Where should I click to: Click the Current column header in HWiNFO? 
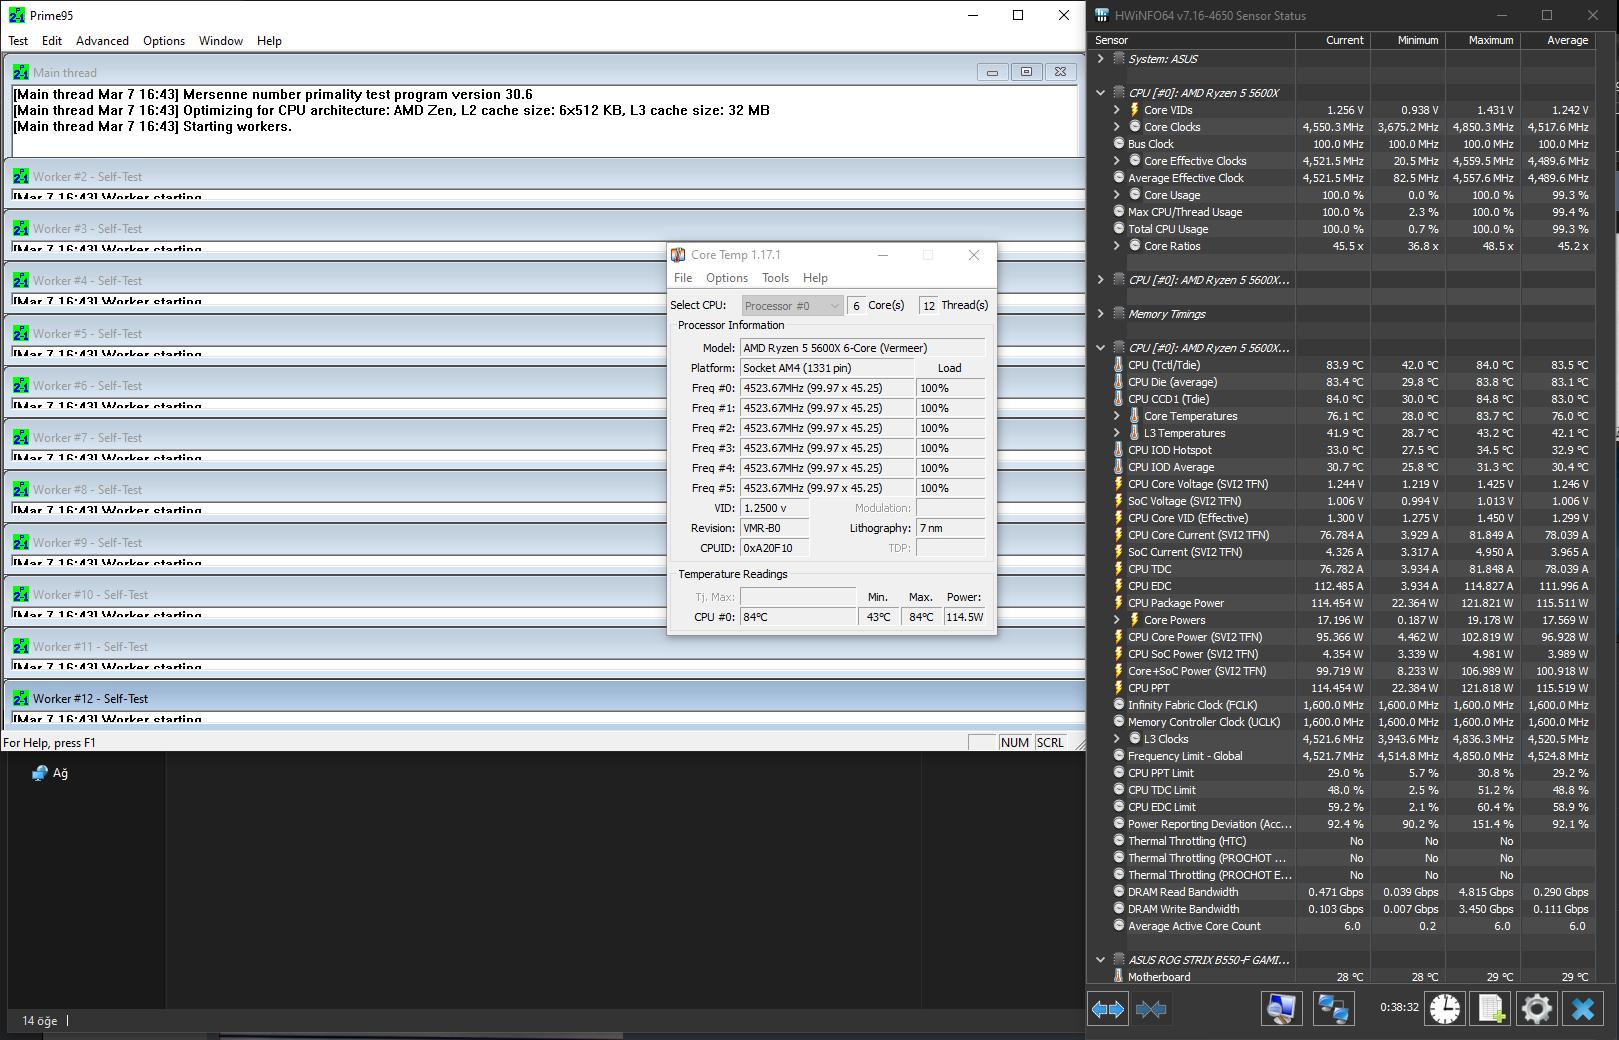tap(1333, 40)
